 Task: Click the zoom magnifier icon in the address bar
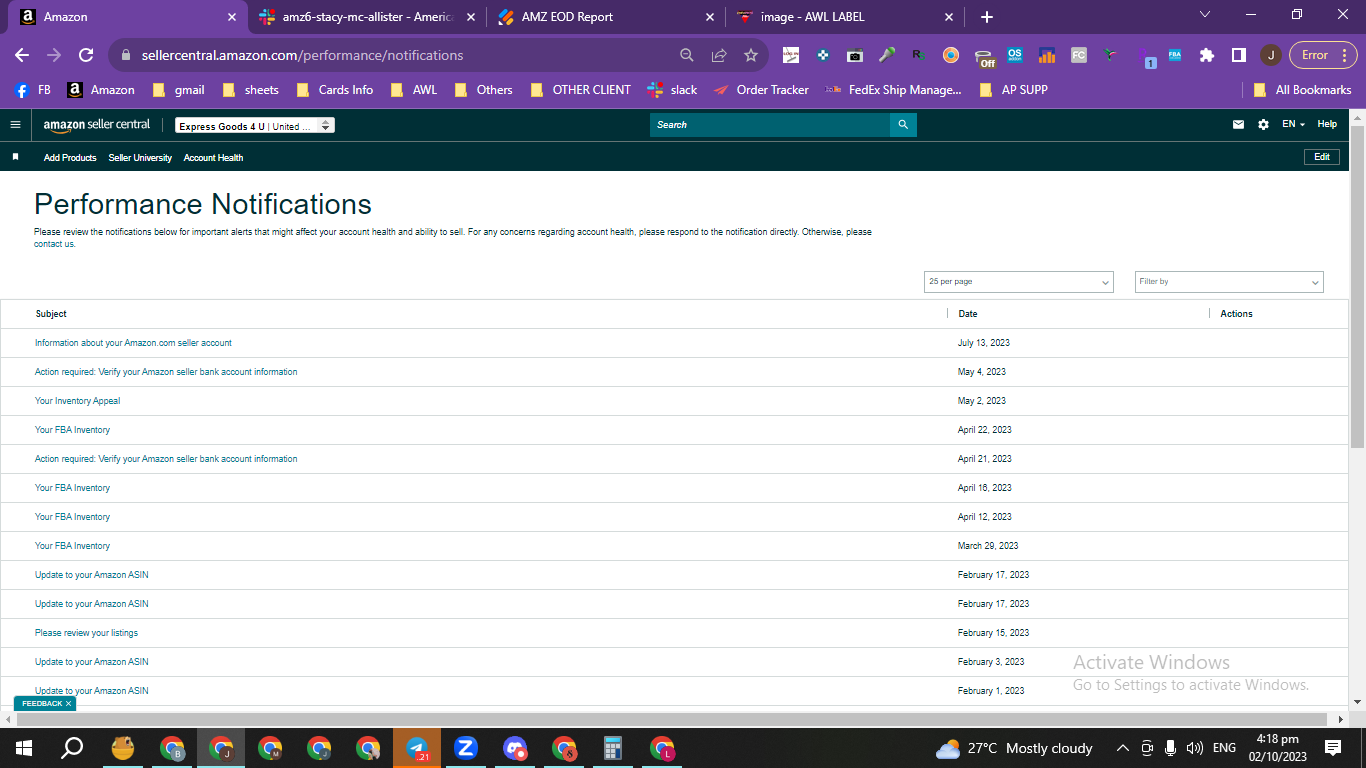[686, 55]
